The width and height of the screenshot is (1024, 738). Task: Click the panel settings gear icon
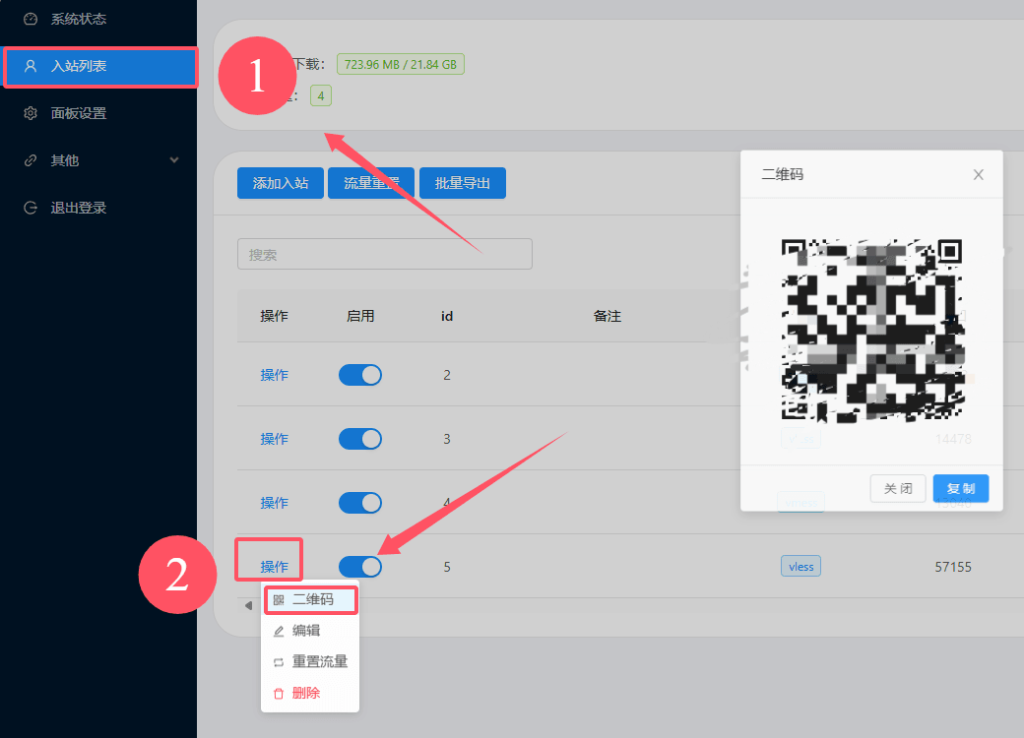click(x=30, y=113)
